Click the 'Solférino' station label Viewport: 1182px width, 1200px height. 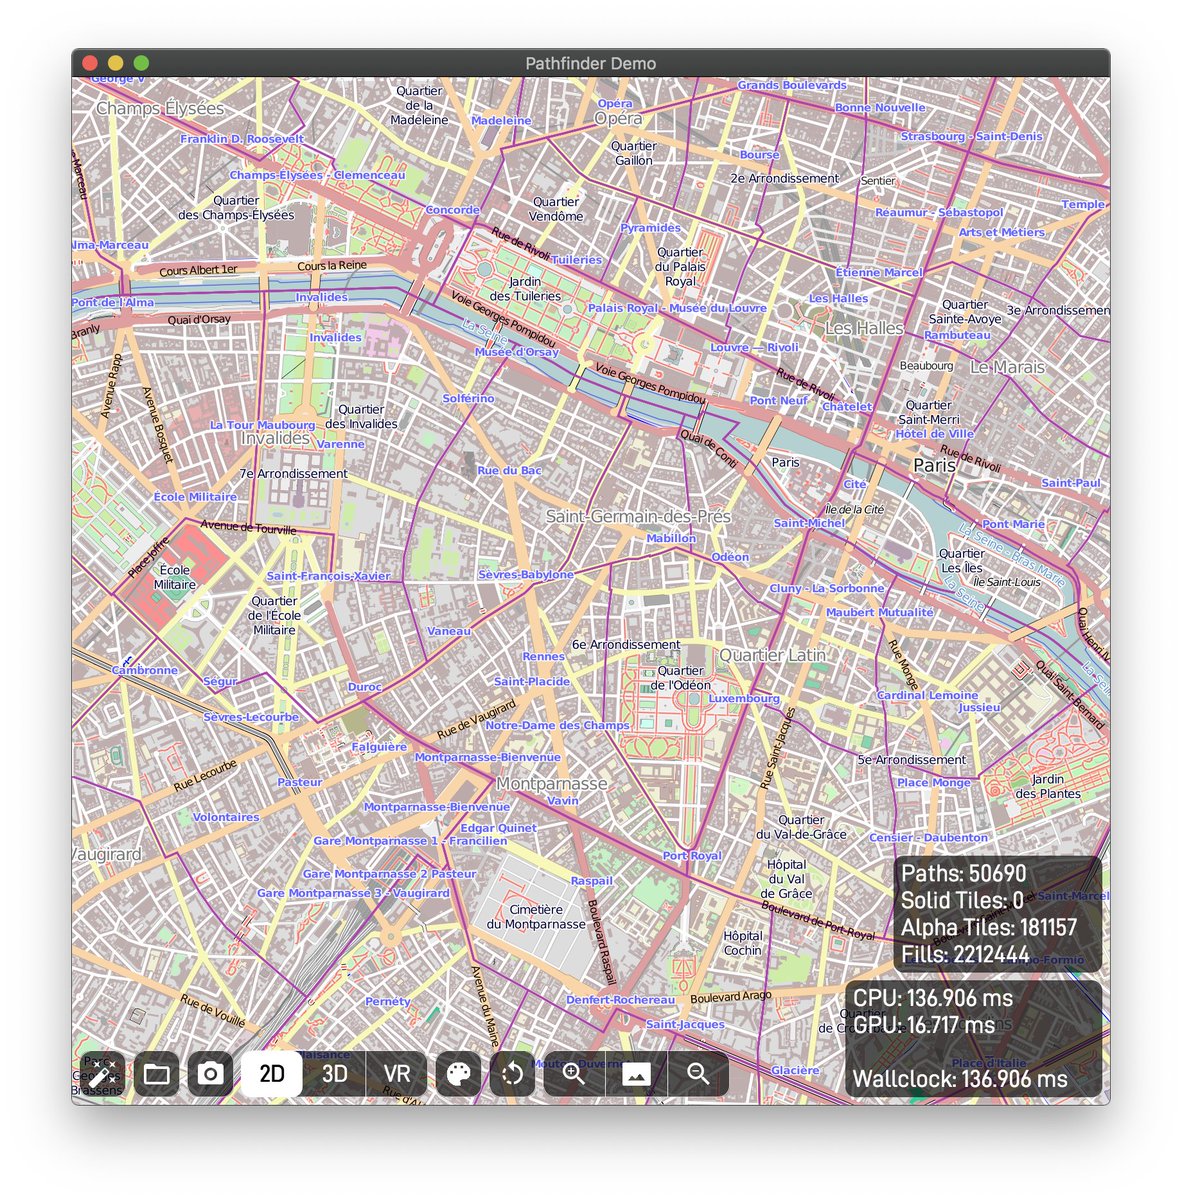click(468, 398)
